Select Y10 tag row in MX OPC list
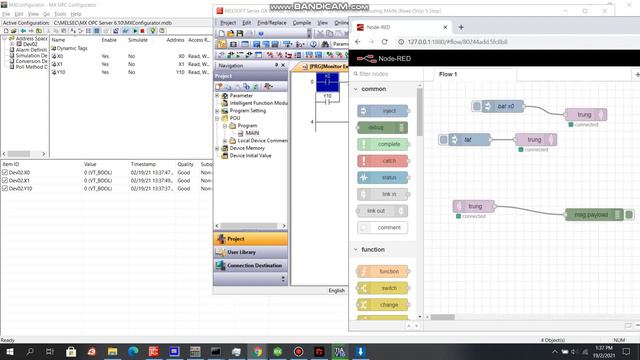Screen dimensions: 640x360 pos(131,72)
